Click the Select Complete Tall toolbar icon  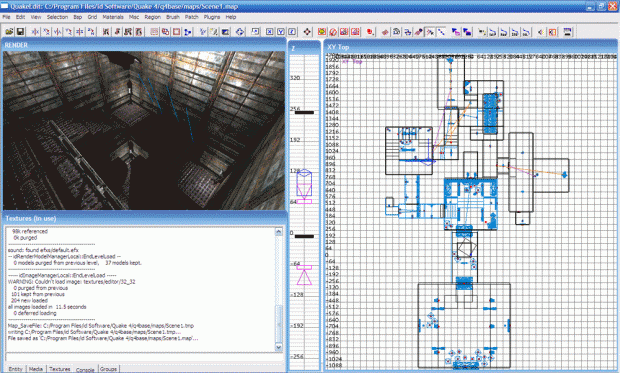[106, 32]
